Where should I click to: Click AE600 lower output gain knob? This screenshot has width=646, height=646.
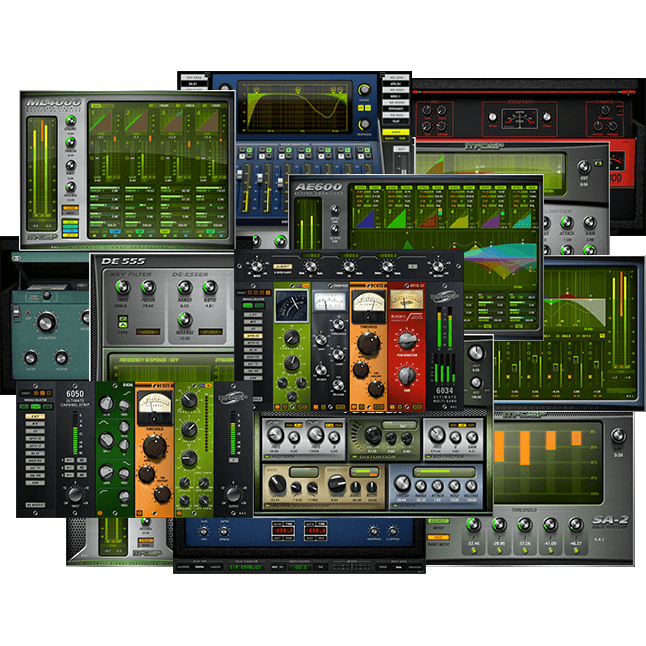coord(335,229)
